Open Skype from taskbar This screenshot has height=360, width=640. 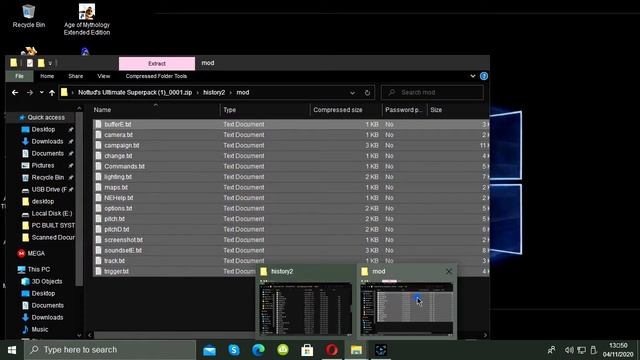(x=234, y=350)
